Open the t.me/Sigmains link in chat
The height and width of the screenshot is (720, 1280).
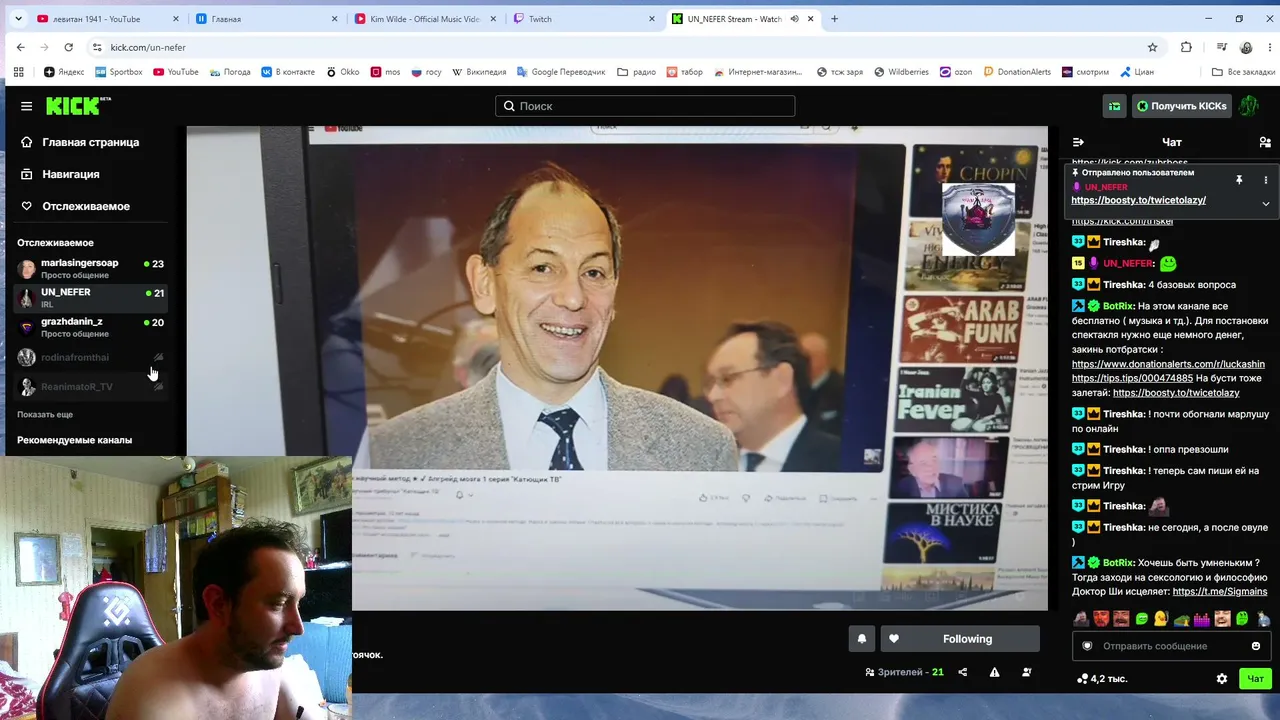(x=1220, y=591)
